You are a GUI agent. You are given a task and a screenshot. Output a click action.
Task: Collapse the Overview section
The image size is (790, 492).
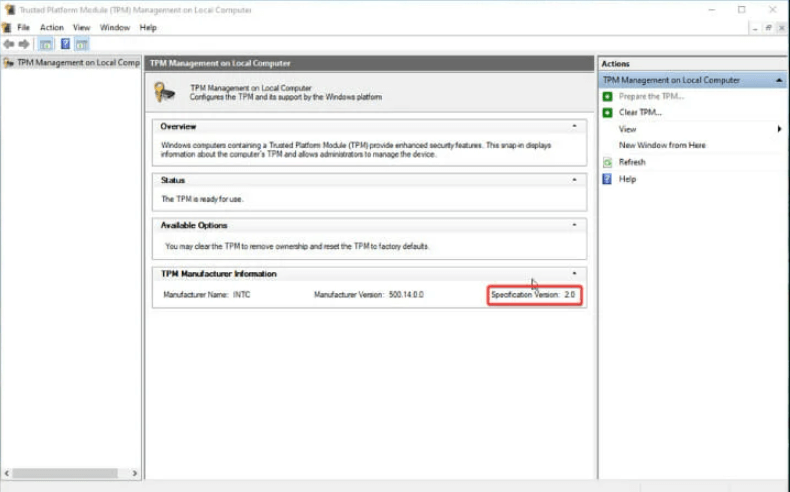(574, 126)
